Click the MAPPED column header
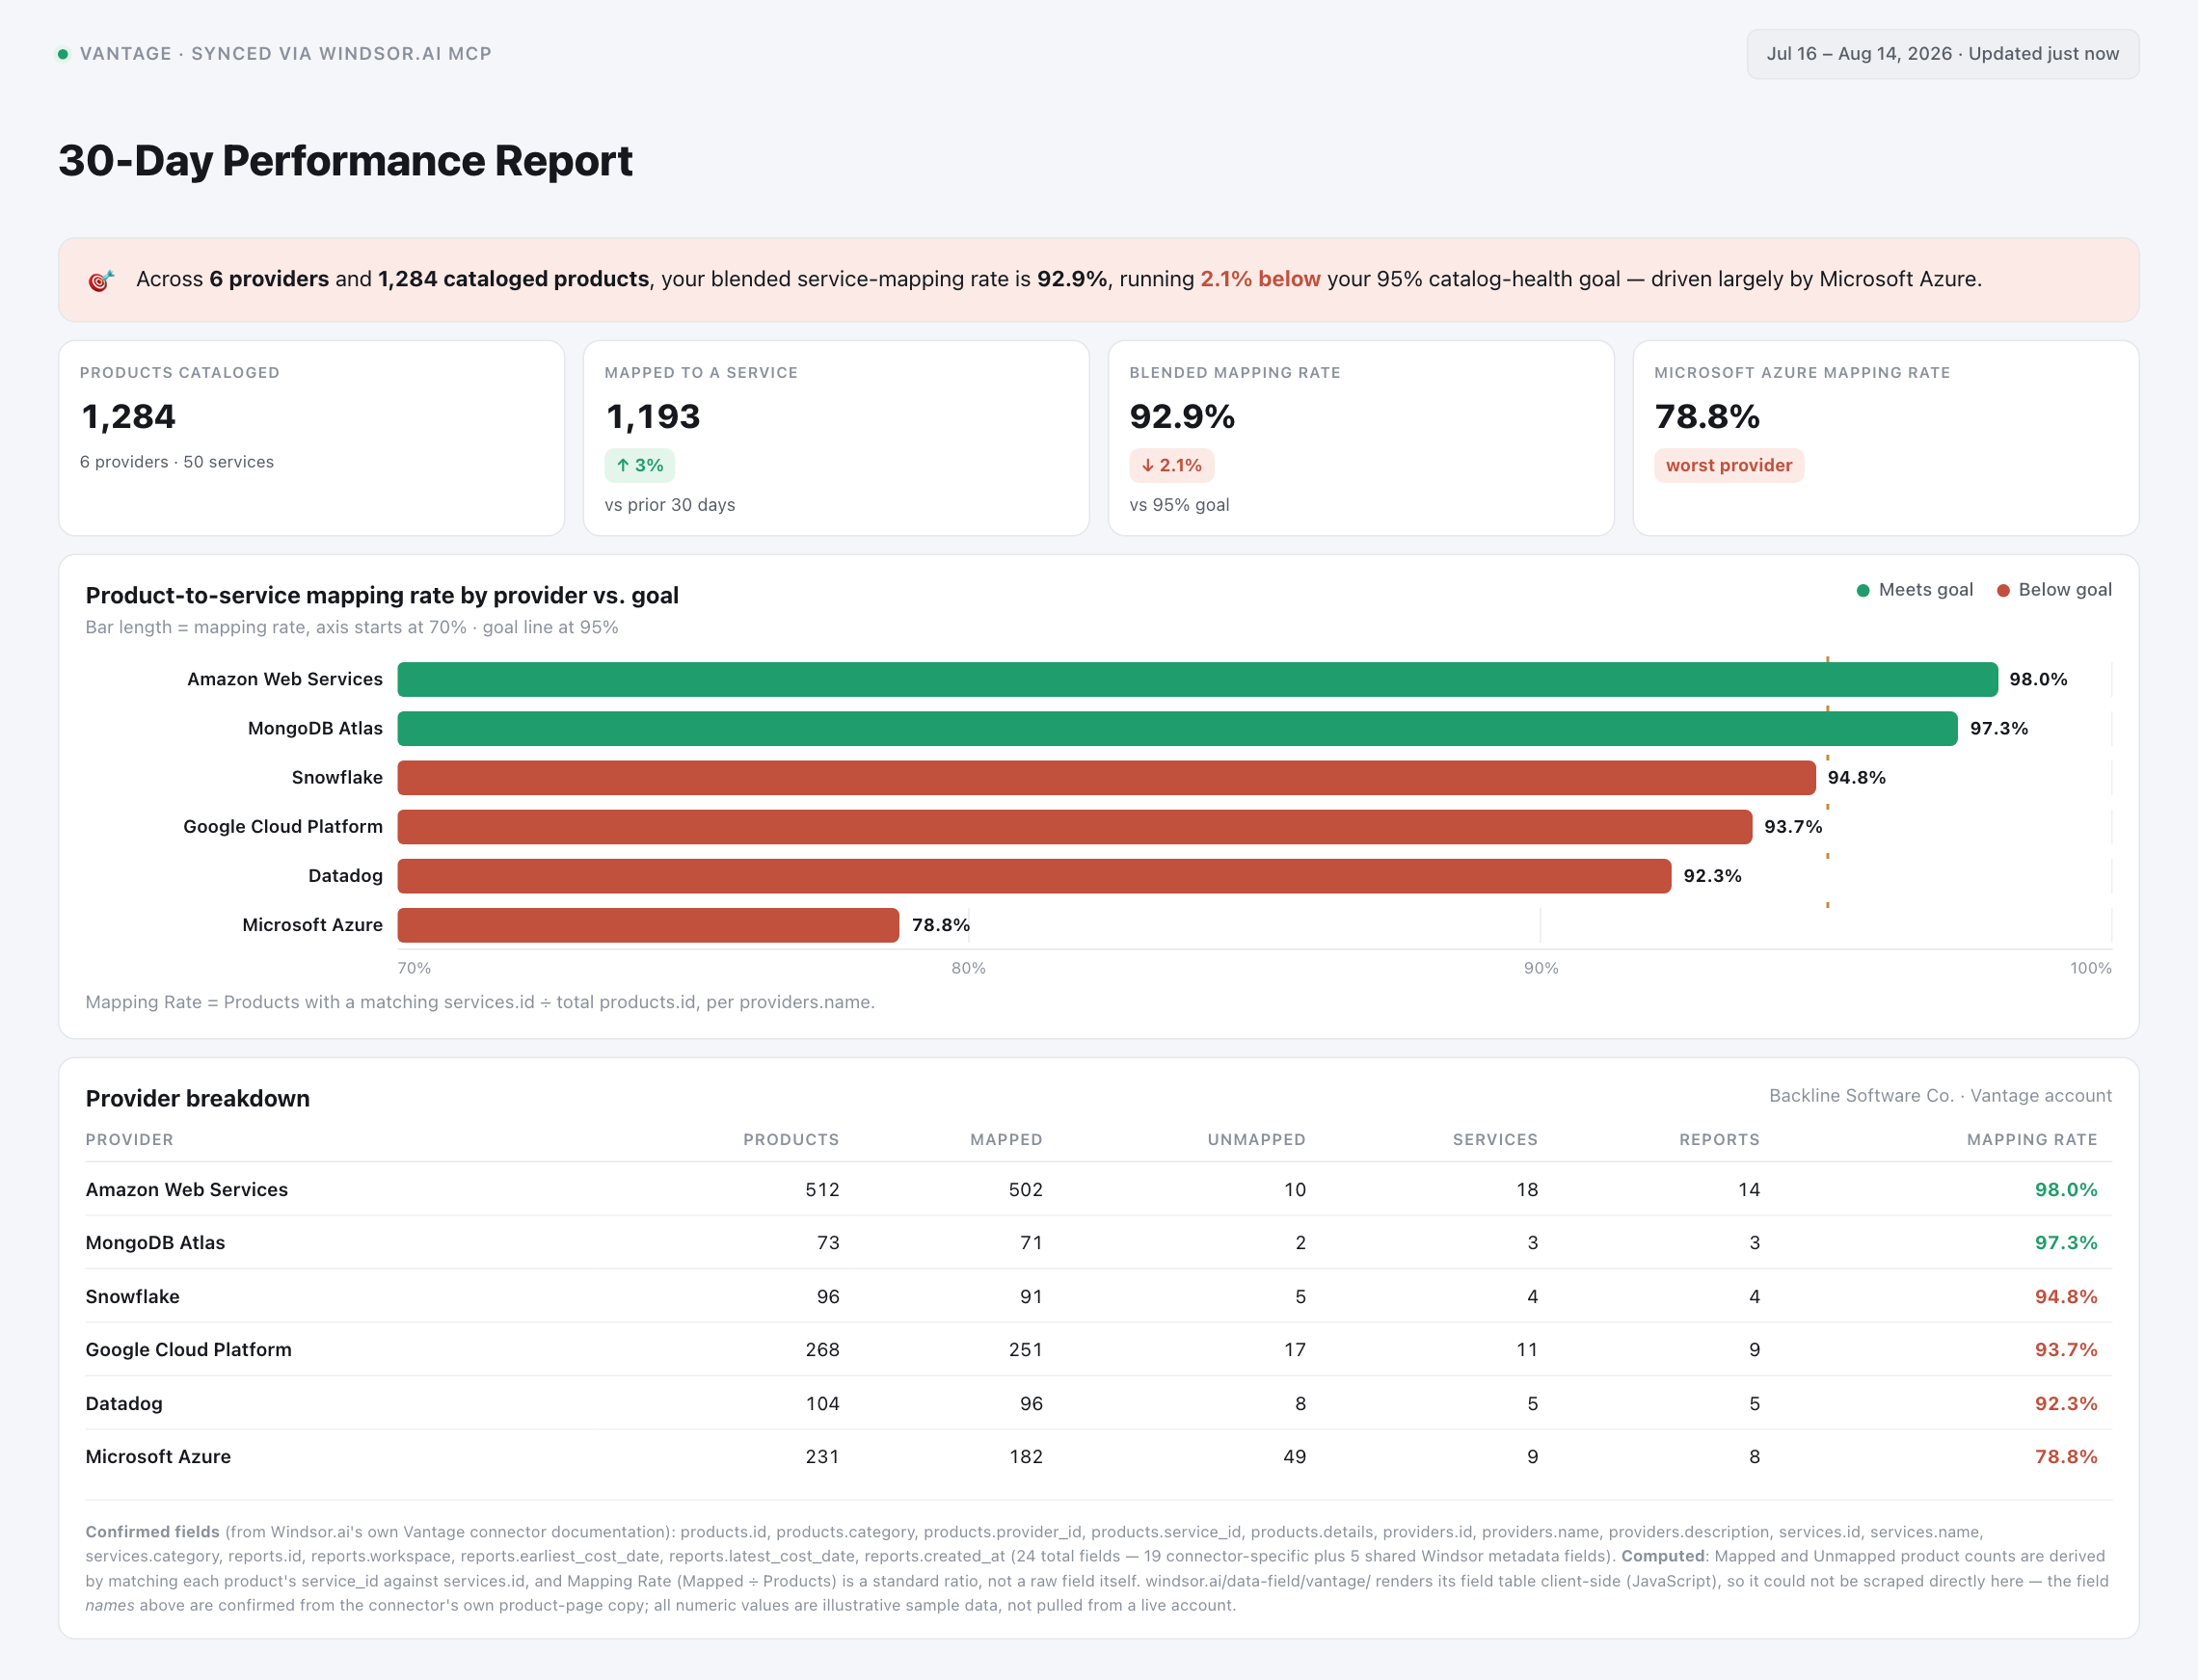The width and height of the screenshot is (2198, 1680). pyautogui.click(x=1006, y=1139)
